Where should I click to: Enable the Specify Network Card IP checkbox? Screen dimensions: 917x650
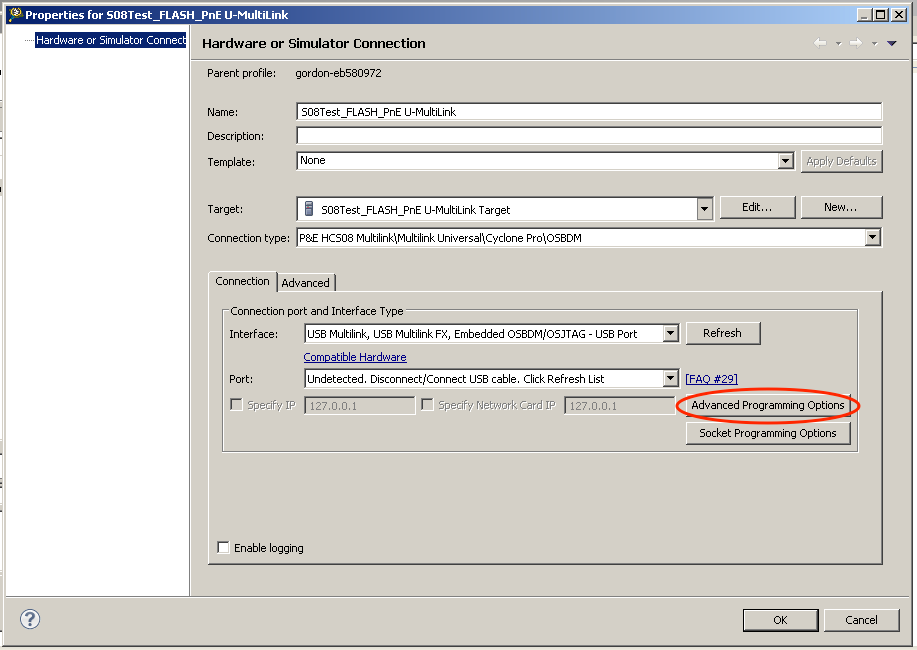[428, 405]
